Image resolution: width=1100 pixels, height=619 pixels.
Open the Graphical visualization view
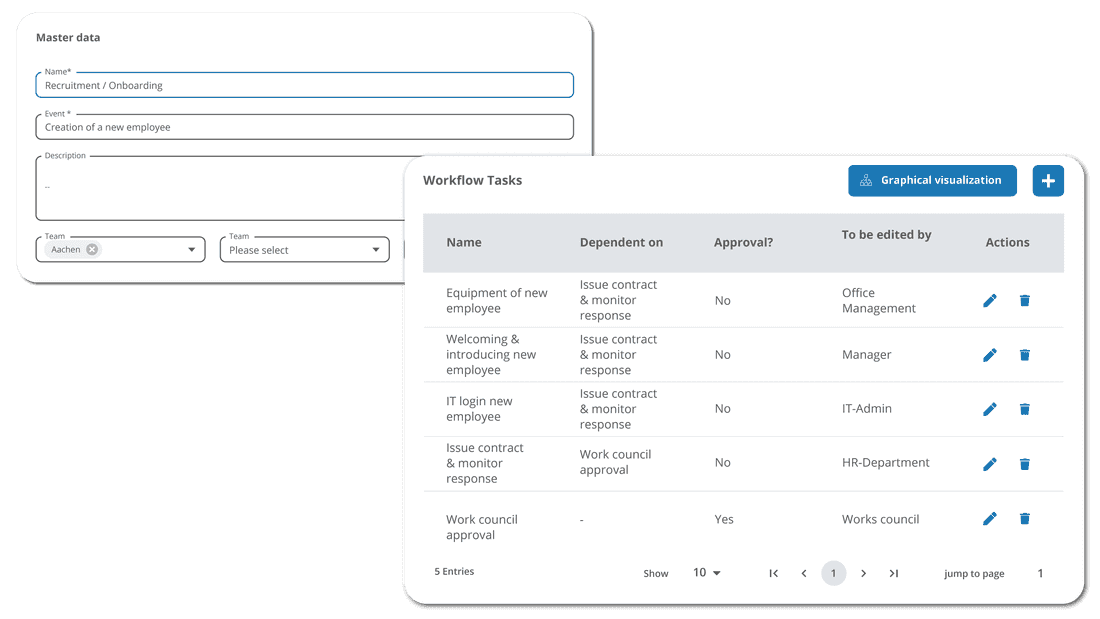[932, 181]
